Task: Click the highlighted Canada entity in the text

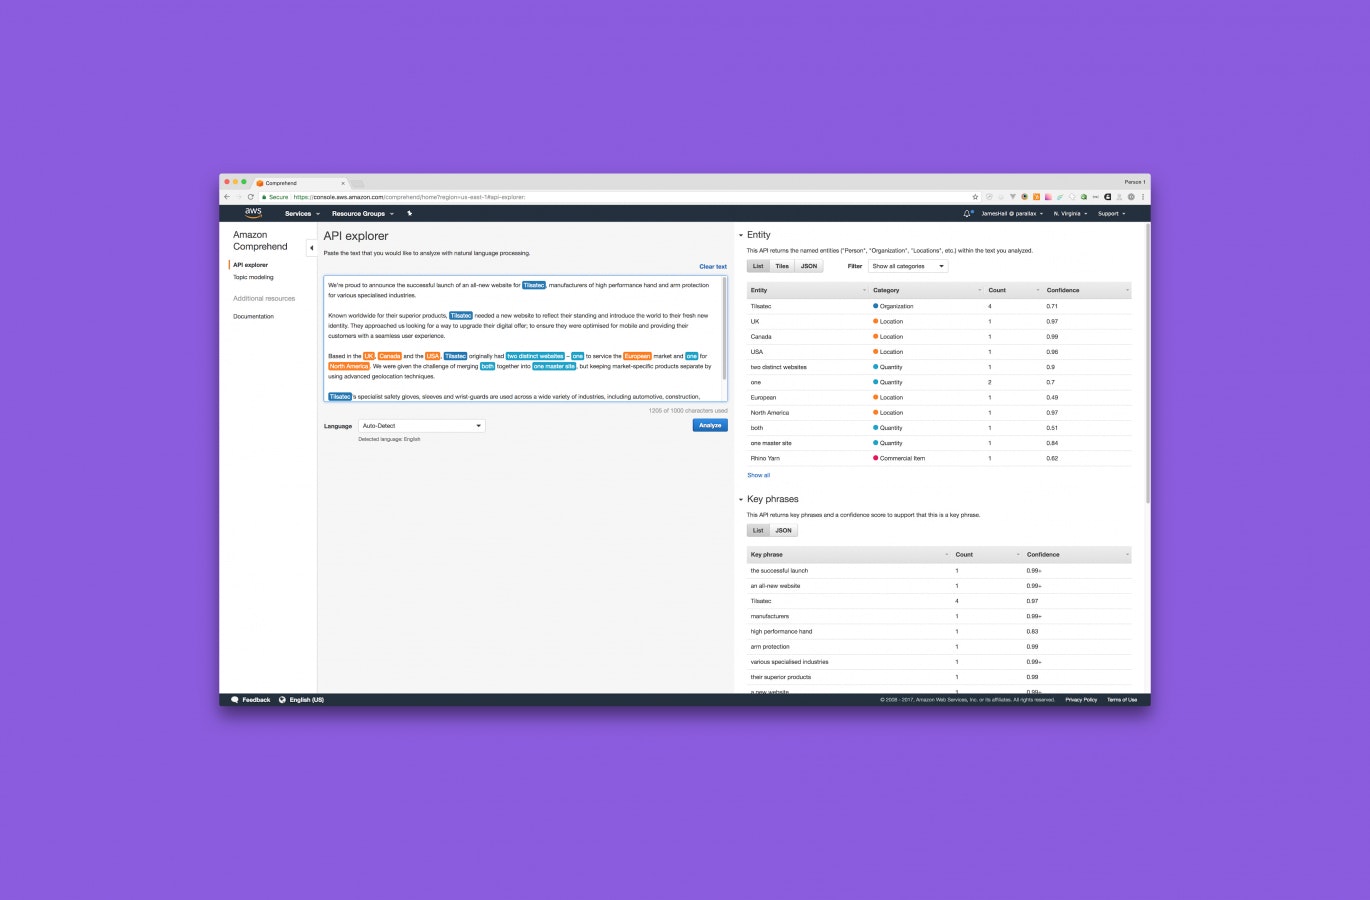Action: point(390,356)
